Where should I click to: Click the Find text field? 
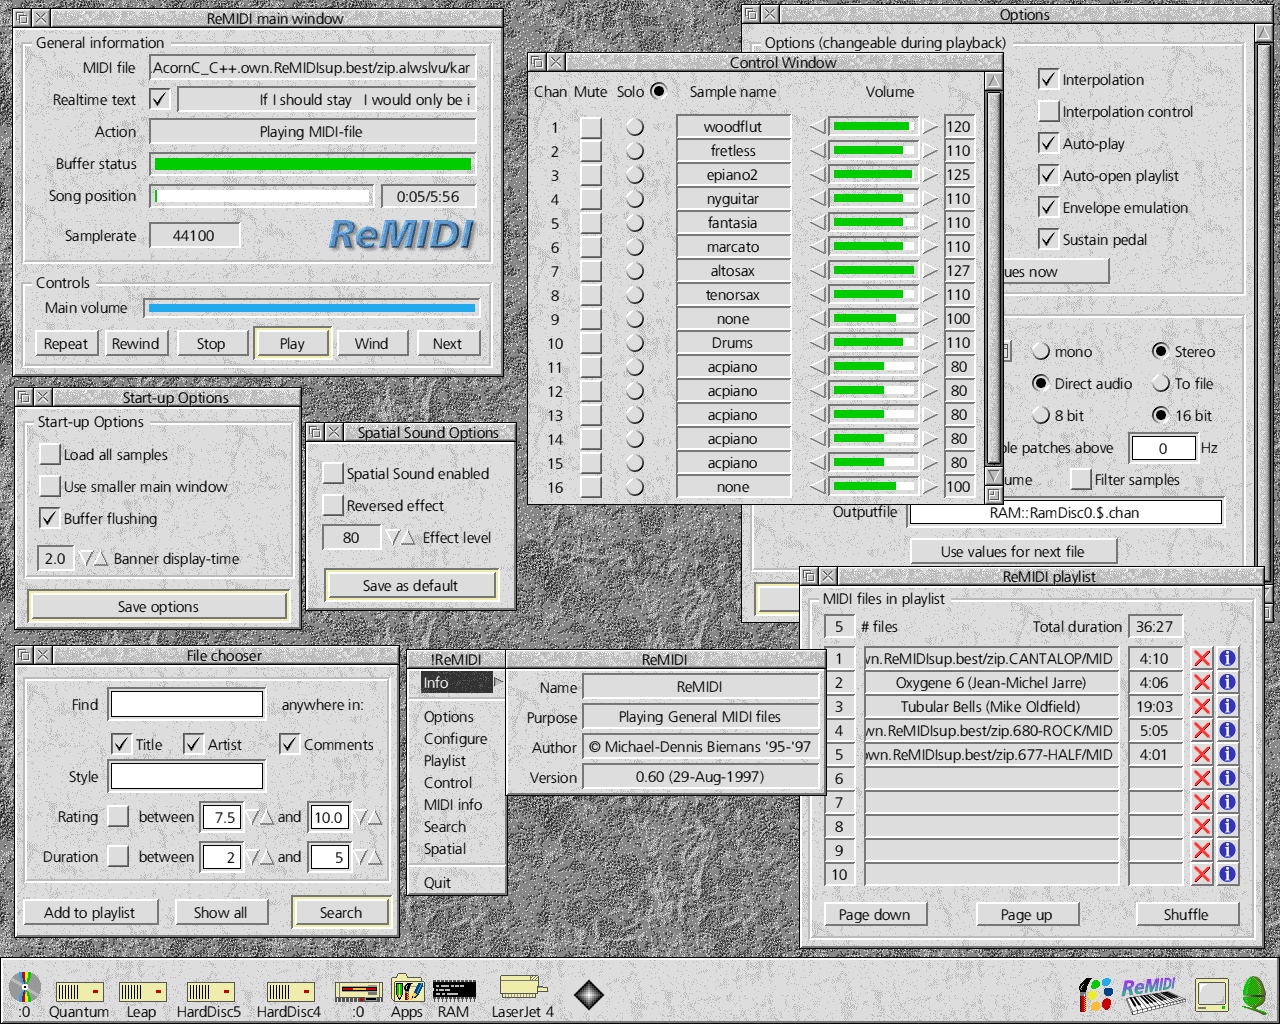coord(187,704)
